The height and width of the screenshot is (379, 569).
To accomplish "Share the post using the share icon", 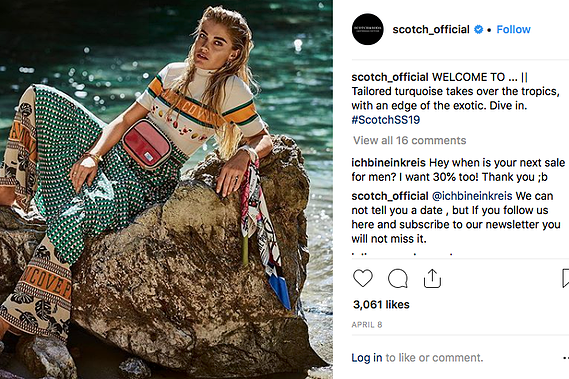I will point(432,278).
